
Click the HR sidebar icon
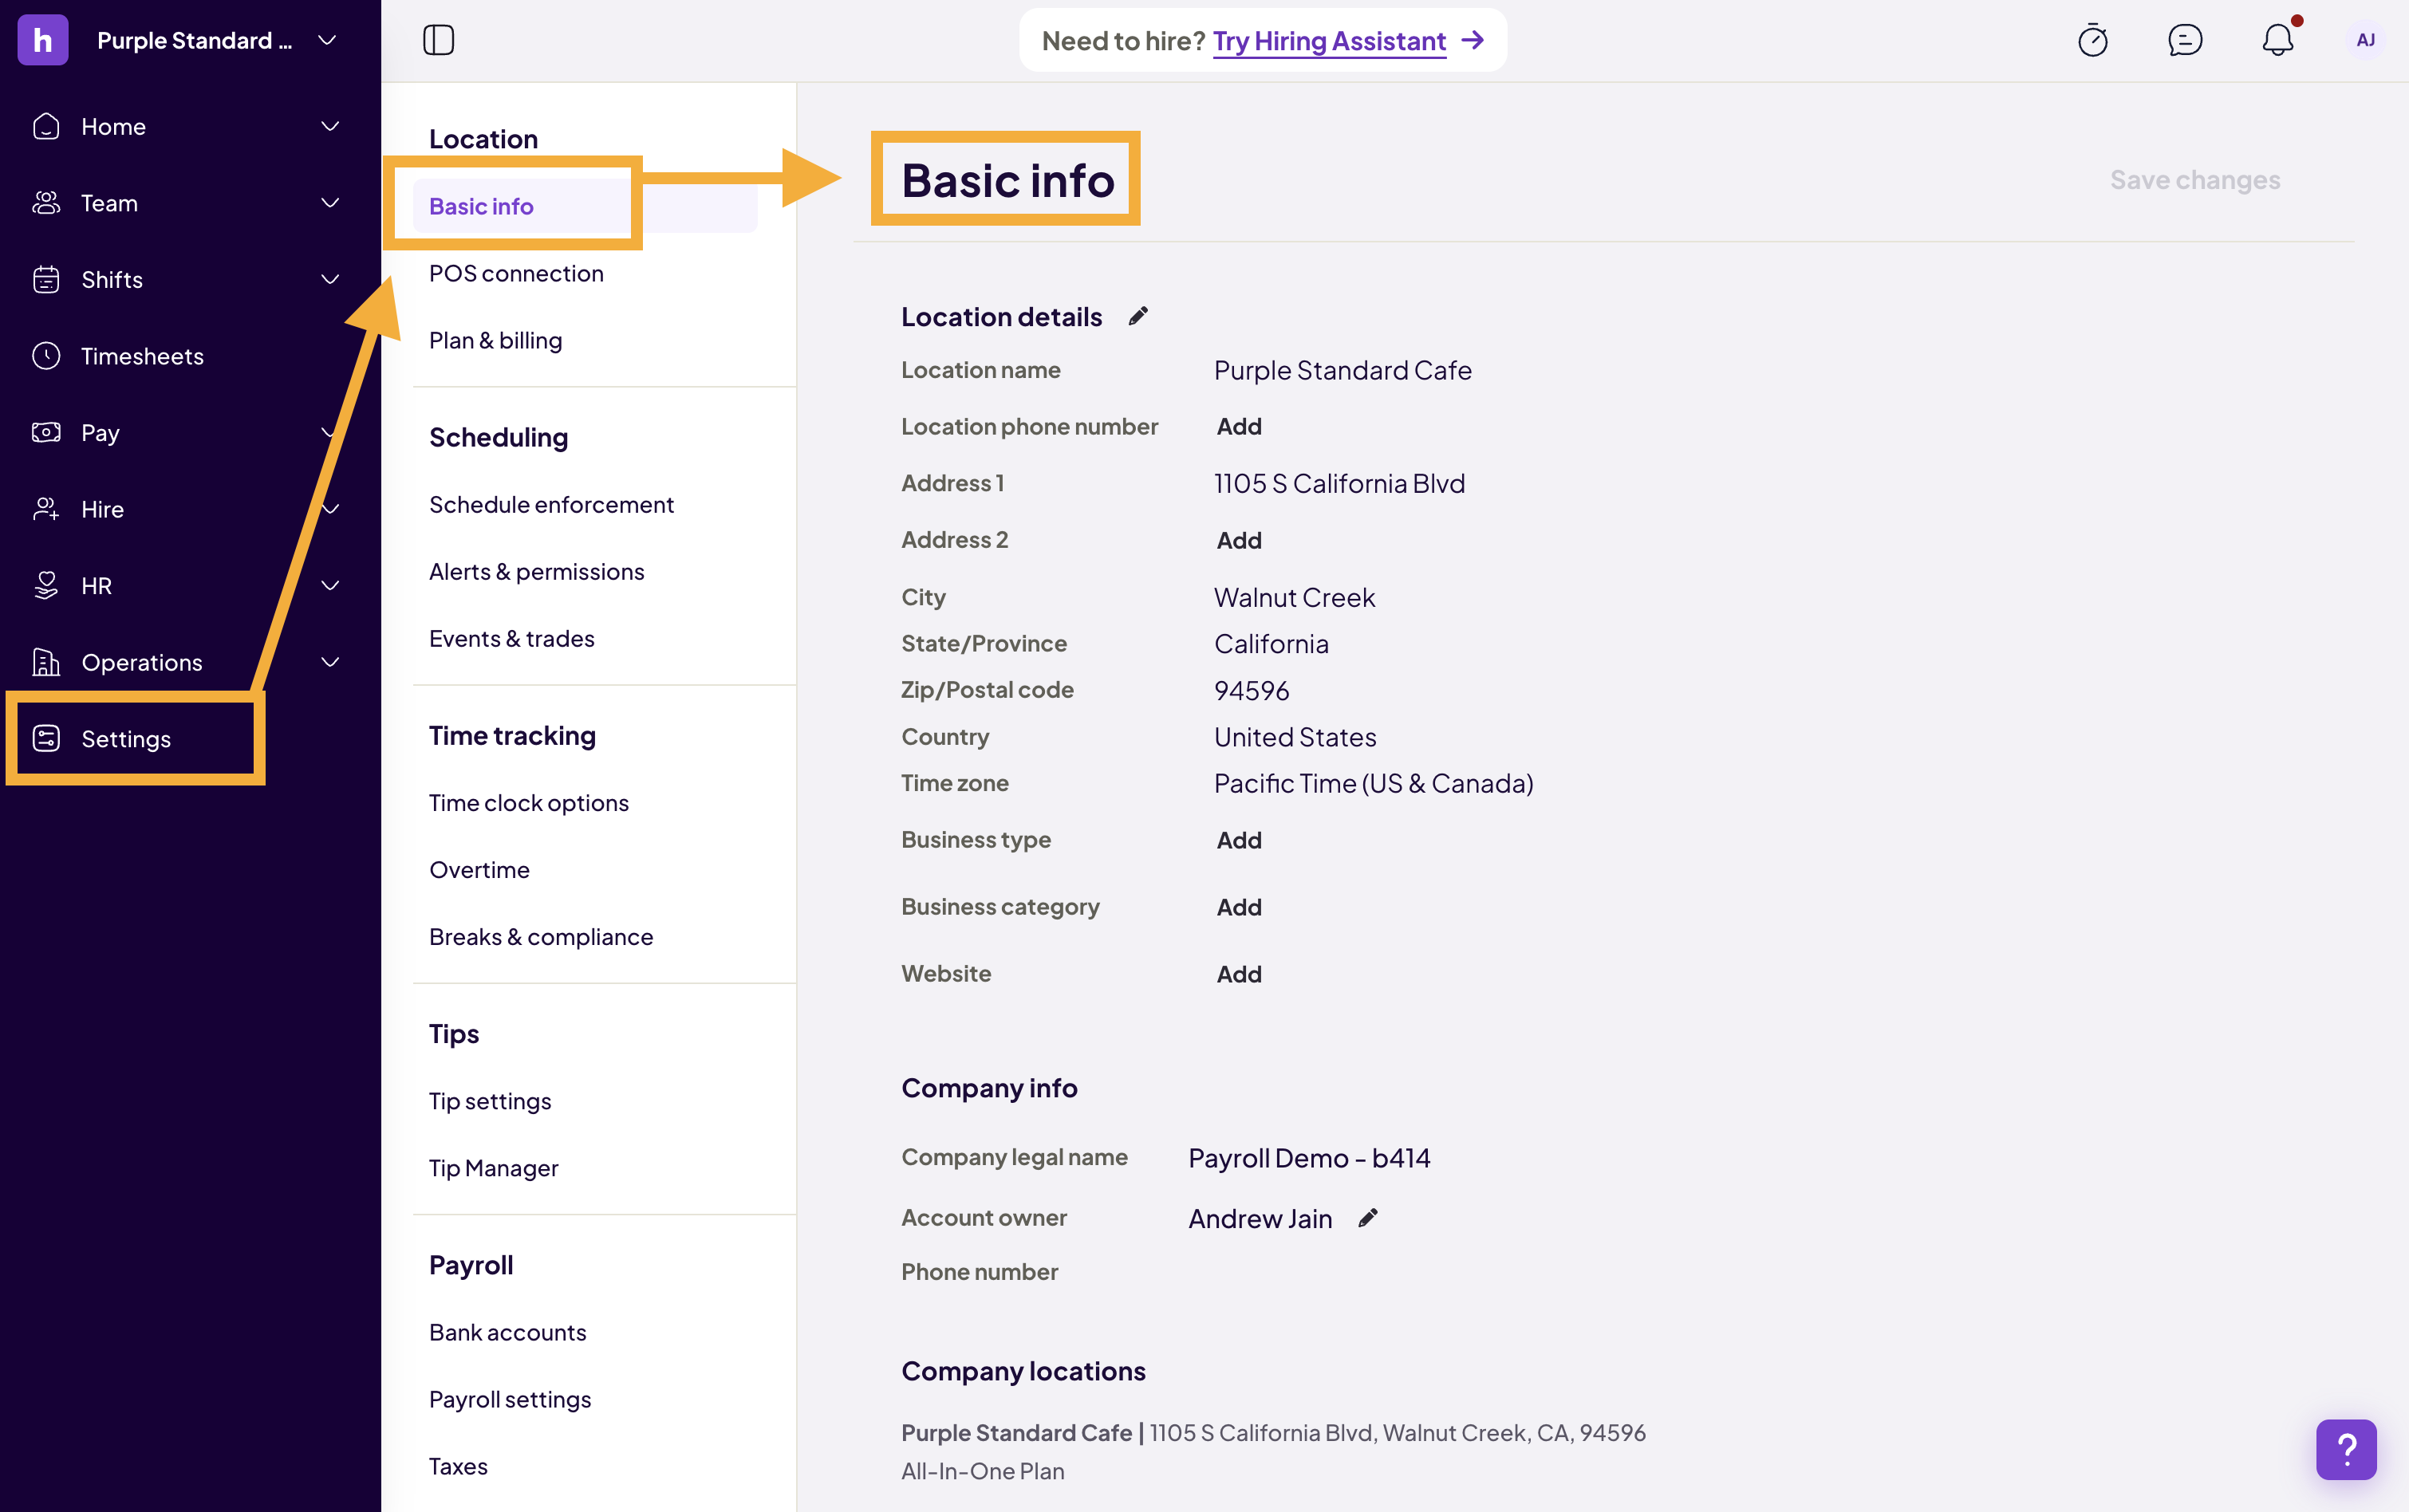46,585
